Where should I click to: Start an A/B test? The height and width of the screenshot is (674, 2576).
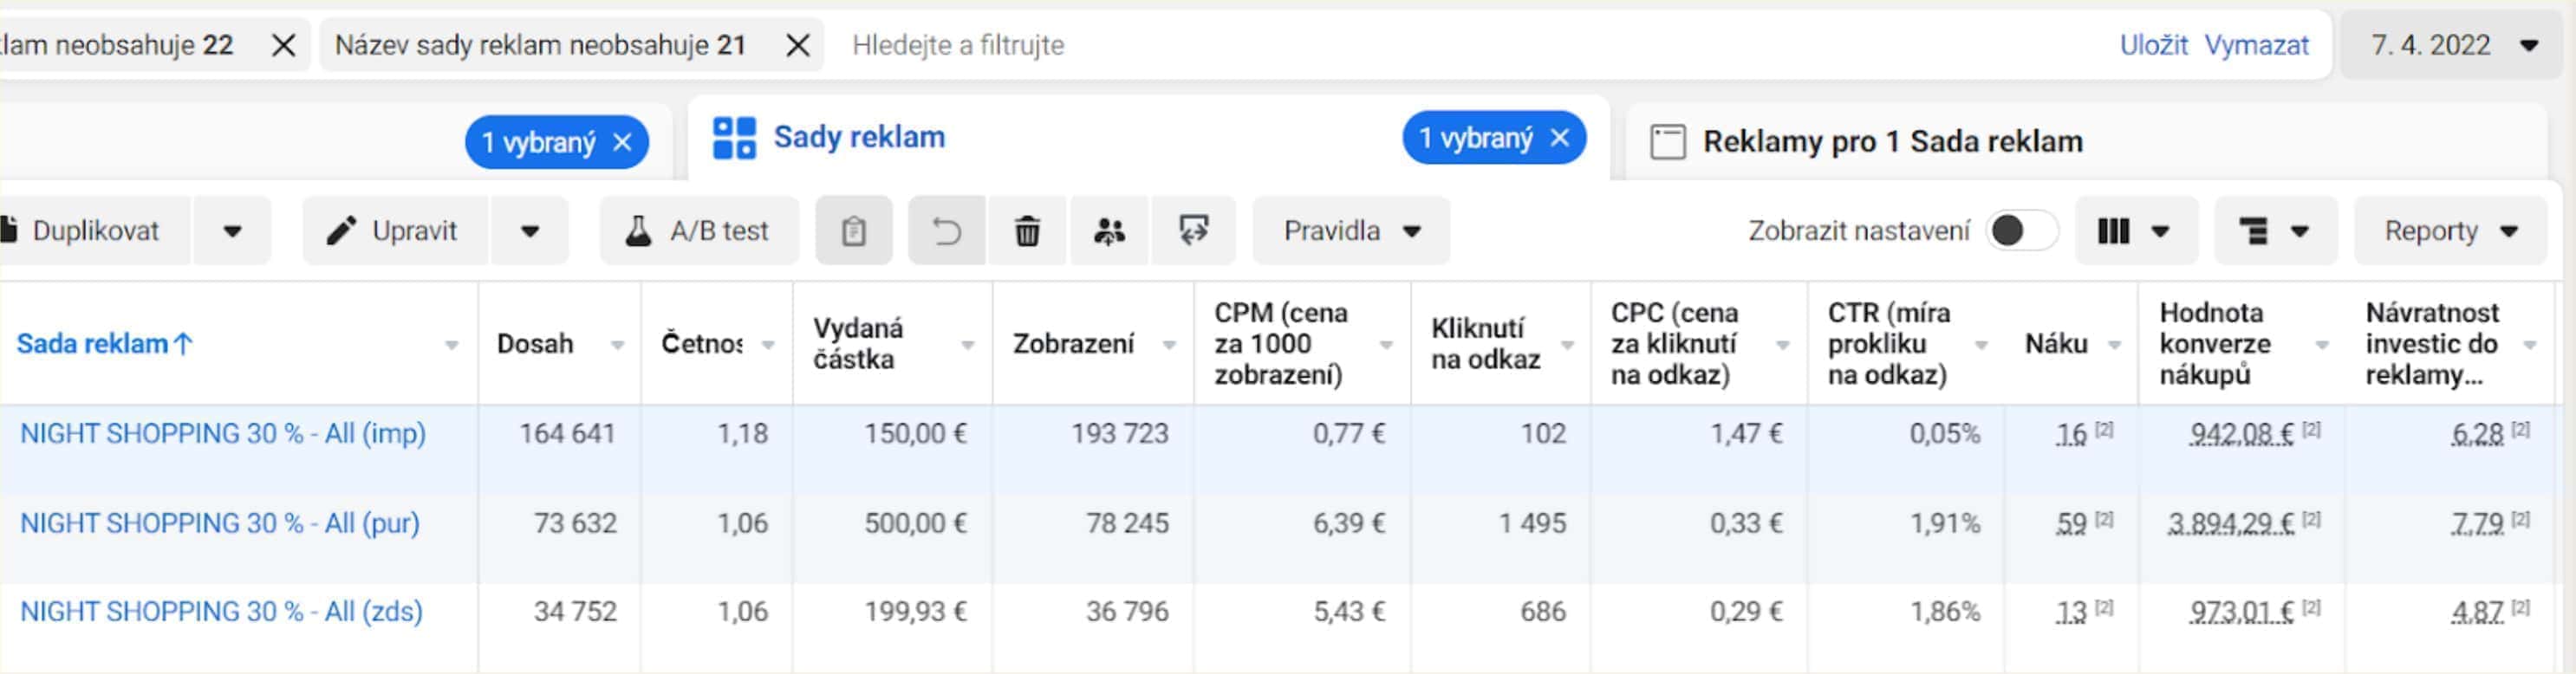pos(699,231)
